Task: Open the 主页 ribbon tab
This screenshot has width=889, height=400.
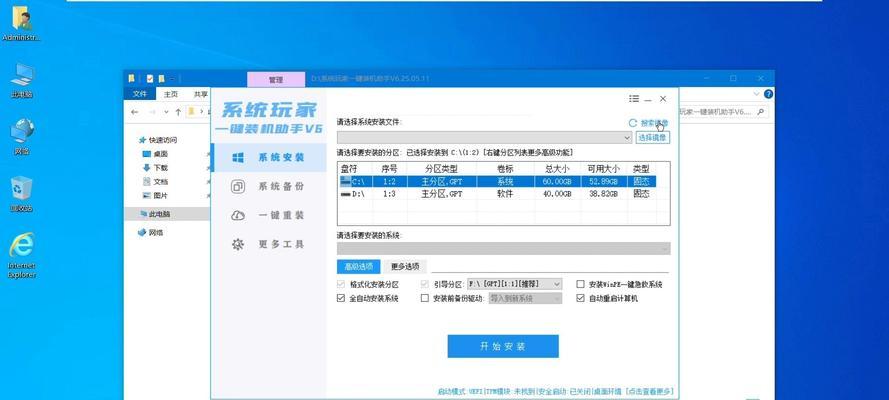Action: [171, 94]
